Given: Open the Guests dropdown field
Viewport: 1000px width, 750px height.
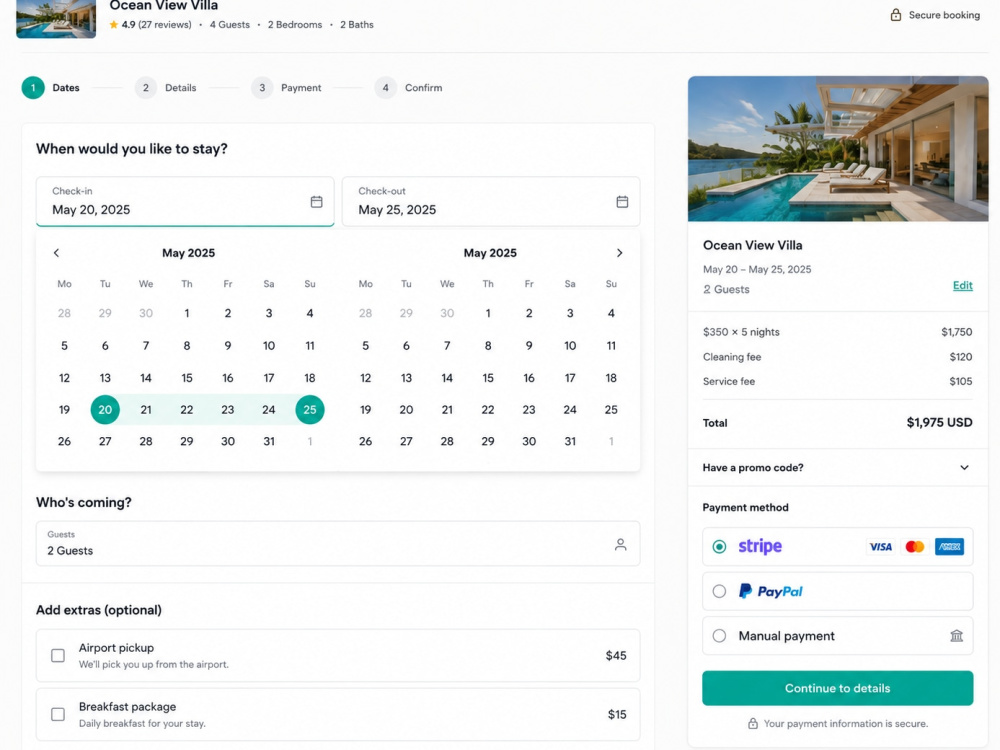Looking at the screenshot, I should tap(338, 544).
